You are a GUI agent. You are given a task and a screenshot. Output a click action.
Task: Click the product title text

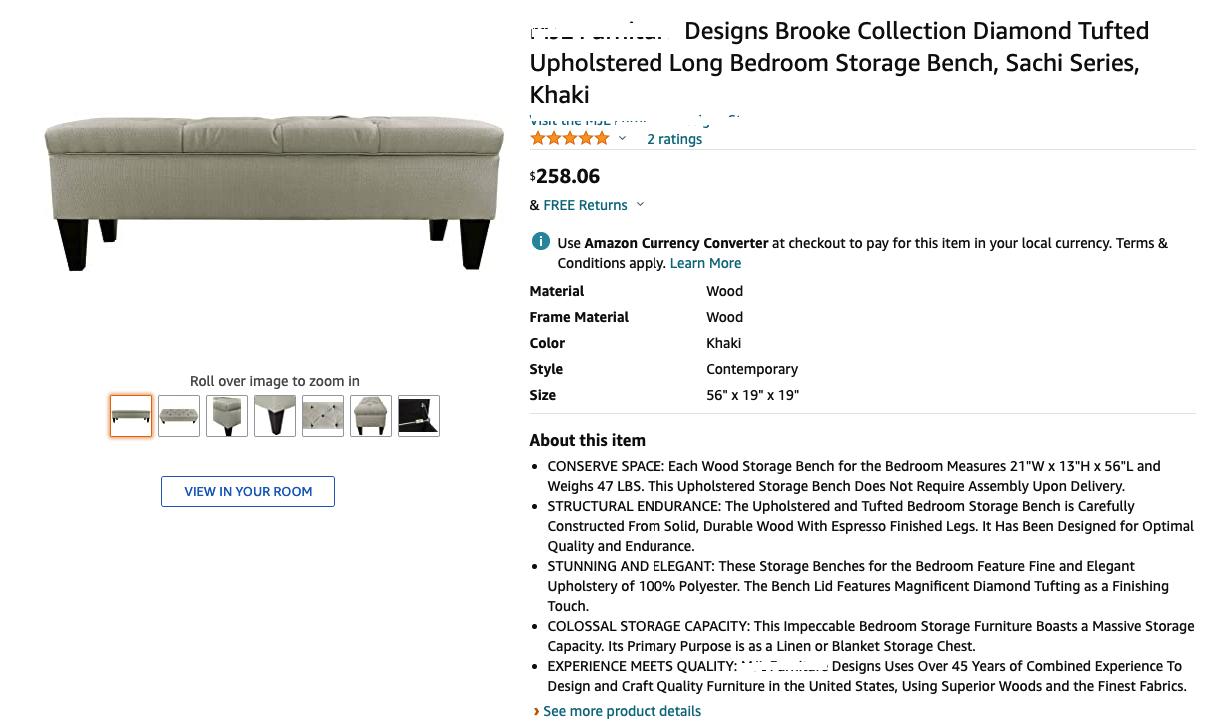click(838, 63)
